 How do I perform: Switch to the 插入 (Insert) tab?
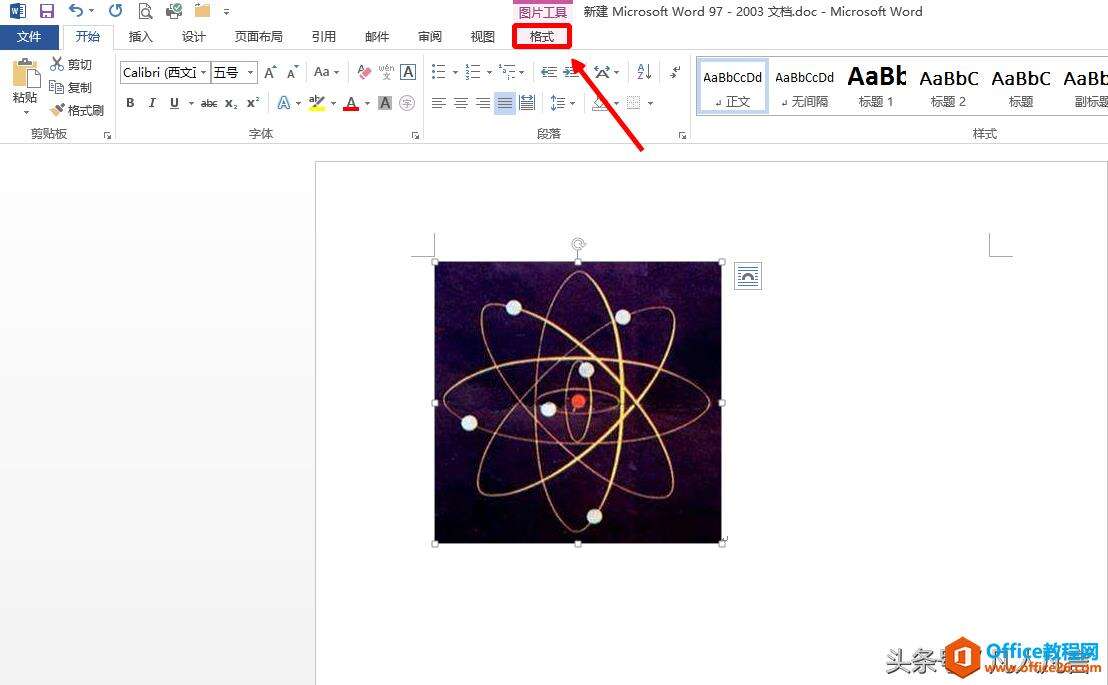[141, 37]
